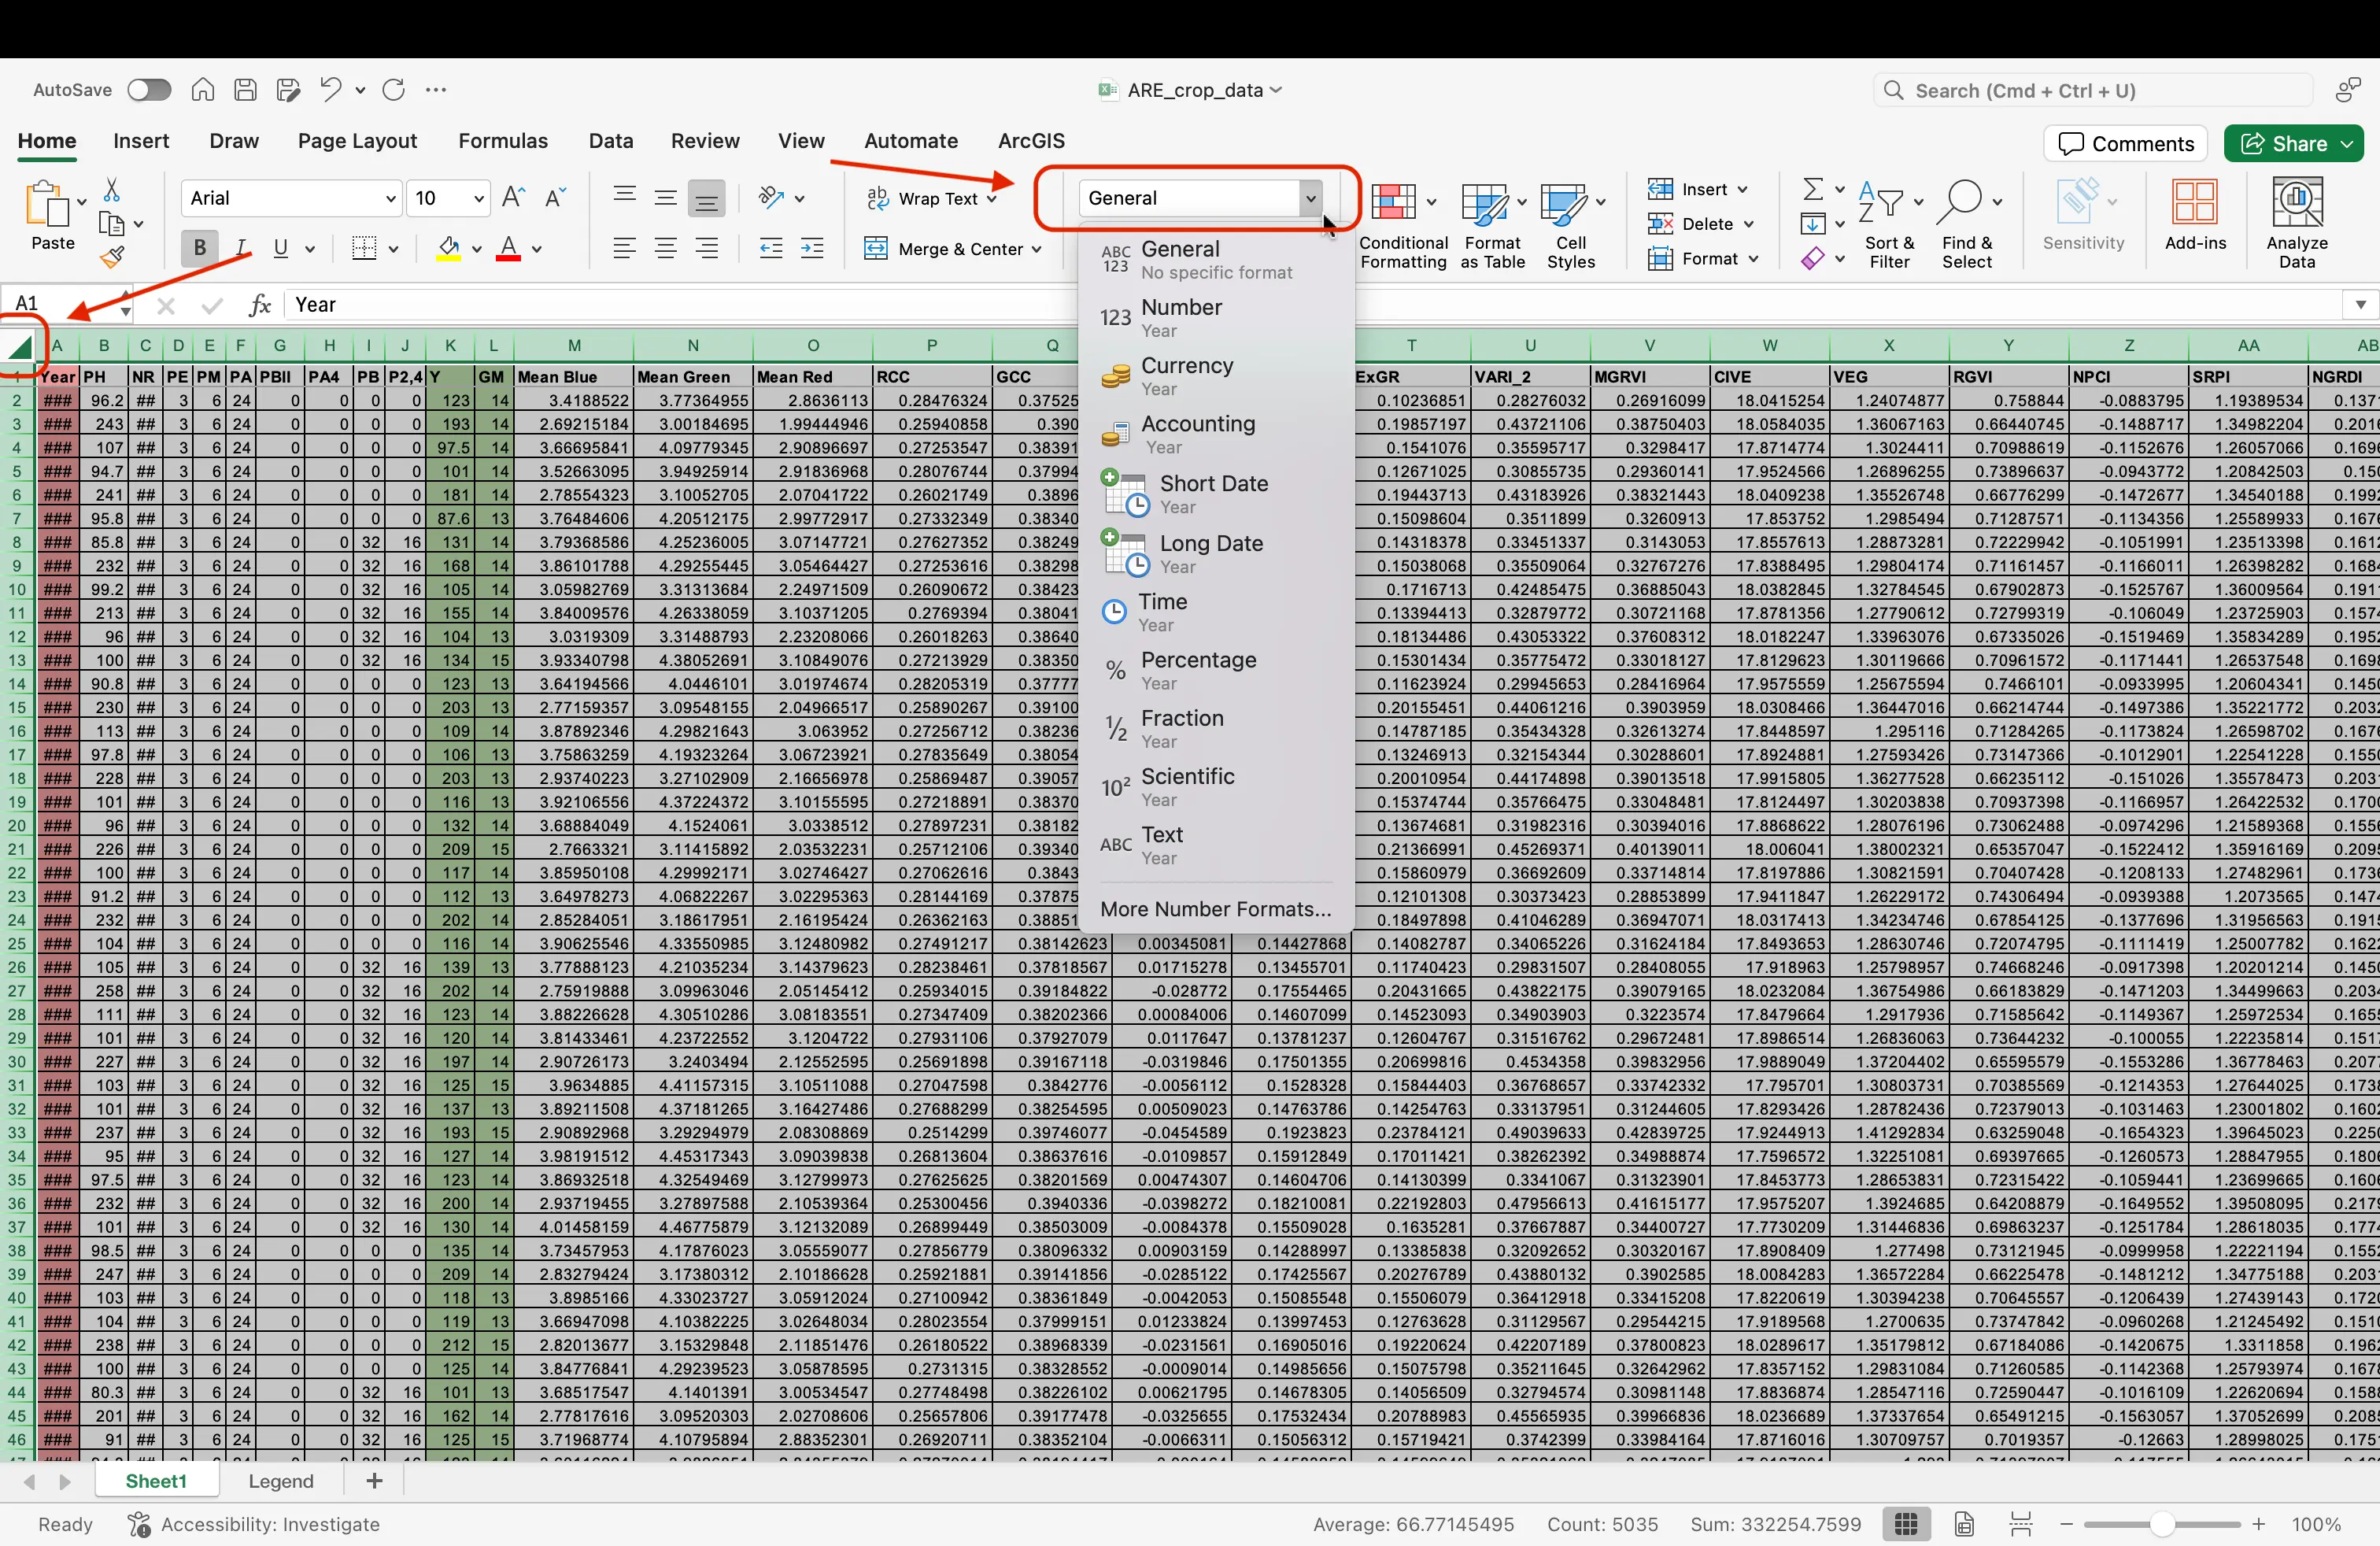Viewport: 2380px width, 1546px height.
Task: Choose Short Date number format
Action: tap(1217, 494)
